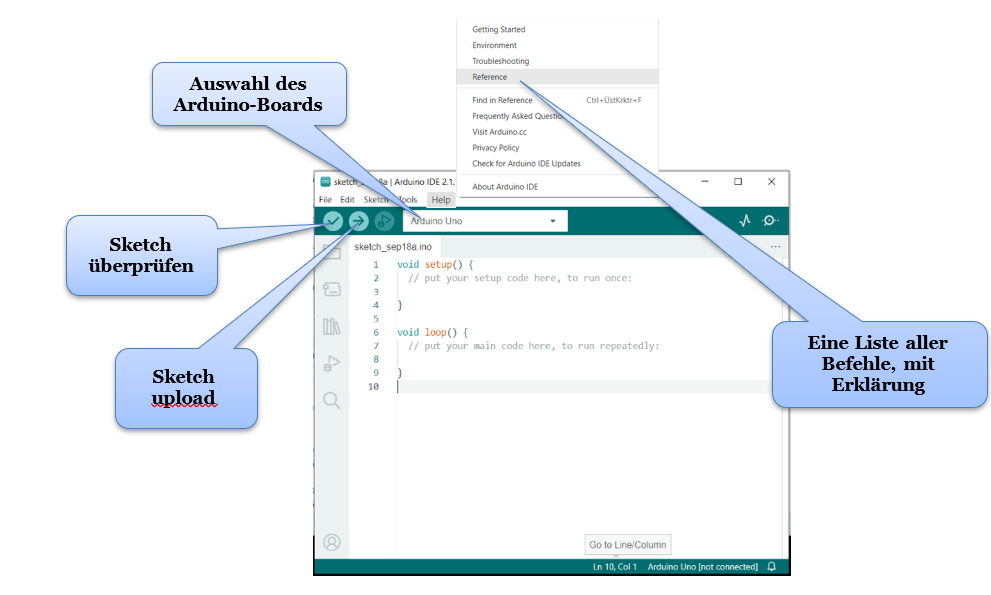Click the Upload arrow button
The height and width of the screenshot is (595, 991).
point(358,221)
